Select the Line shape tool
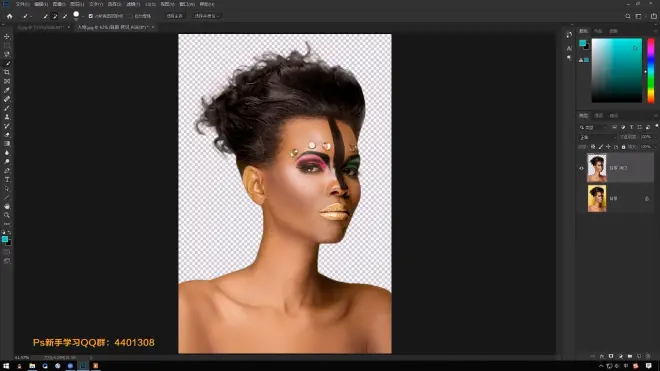The image size is (660, 371). (x=7, y=198)
